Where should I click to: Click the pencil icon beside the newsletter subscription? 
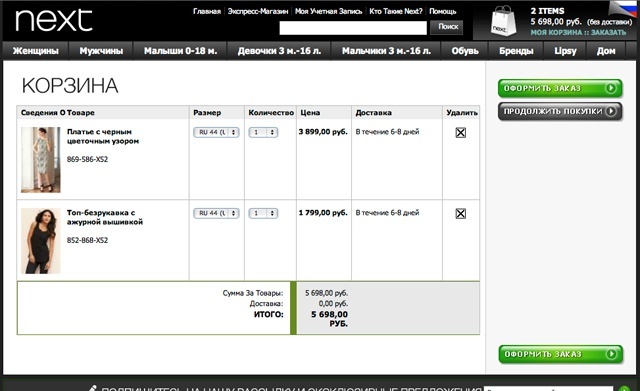92,388
